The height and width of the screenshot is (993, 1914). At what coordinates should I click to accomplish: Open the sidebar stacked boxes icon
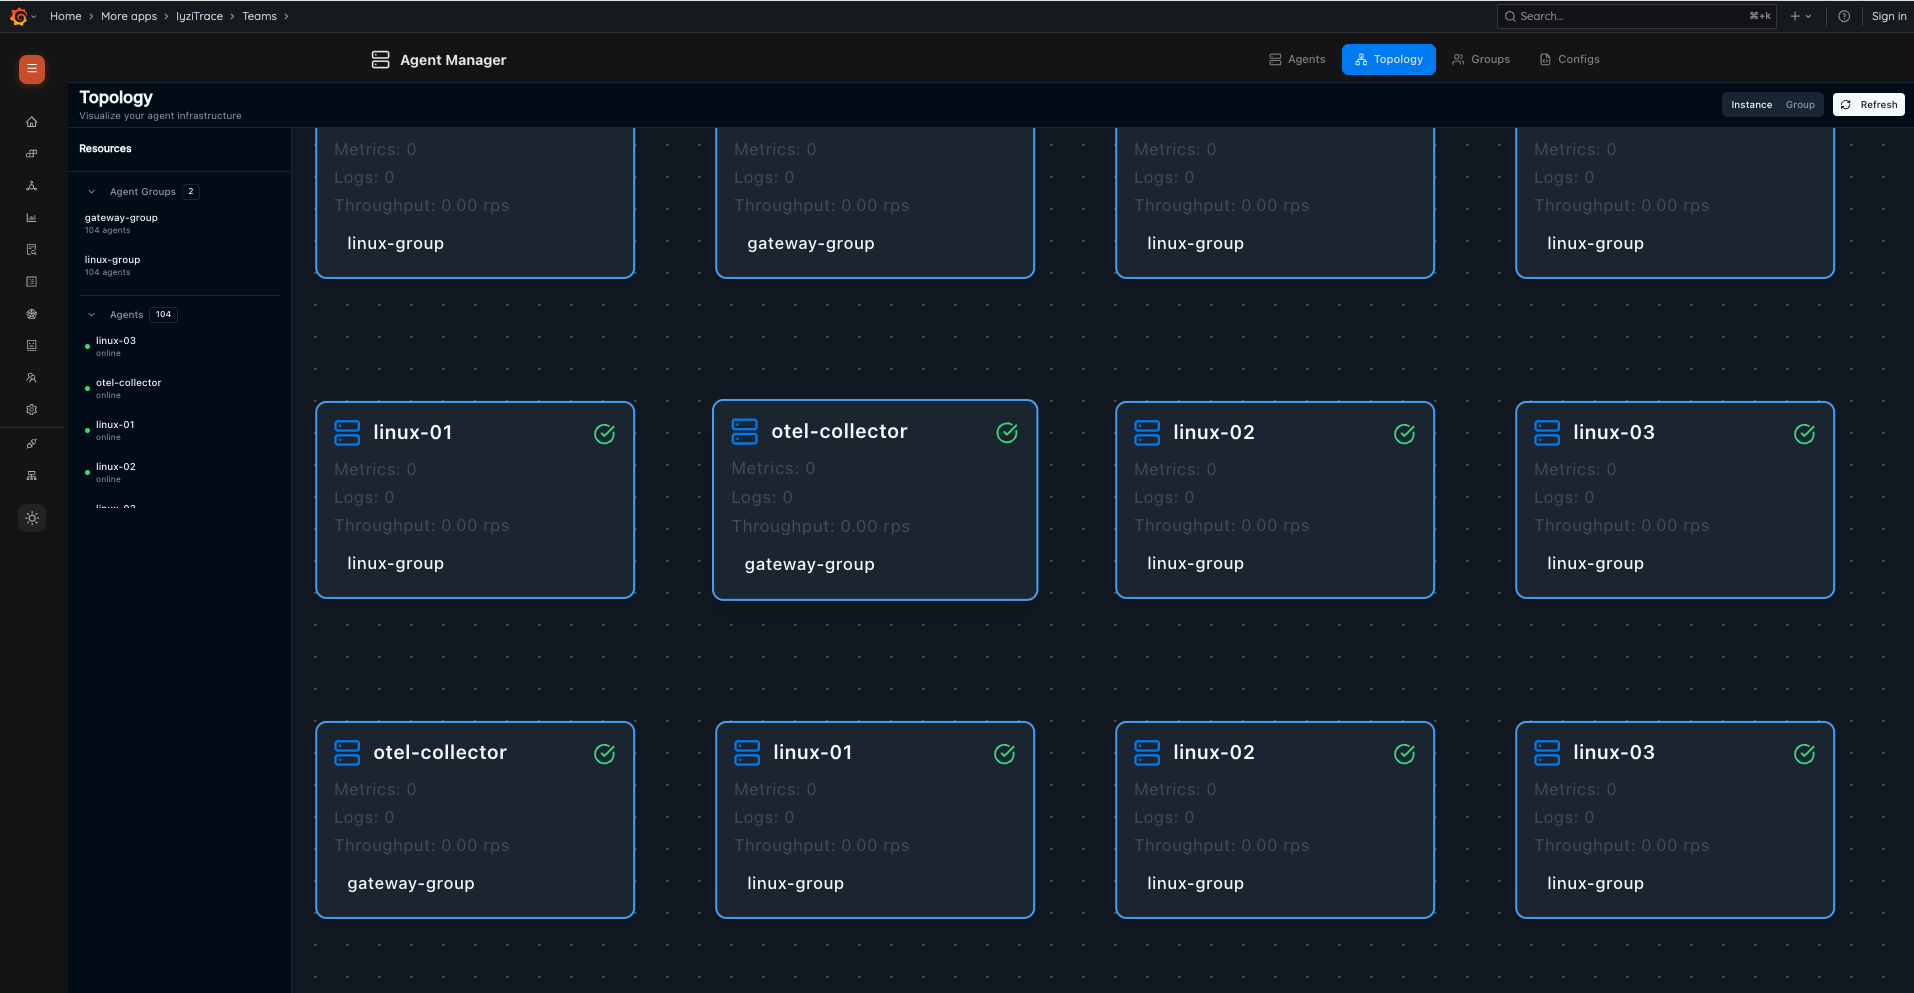tap(32, 154)
